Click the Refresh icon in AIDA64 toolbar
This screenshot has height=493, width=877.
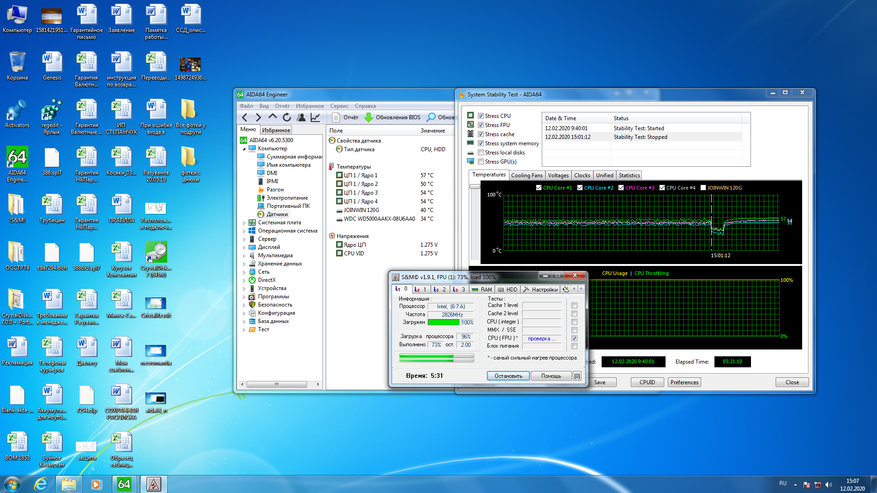pyautogui.click(x=287, y=117)
